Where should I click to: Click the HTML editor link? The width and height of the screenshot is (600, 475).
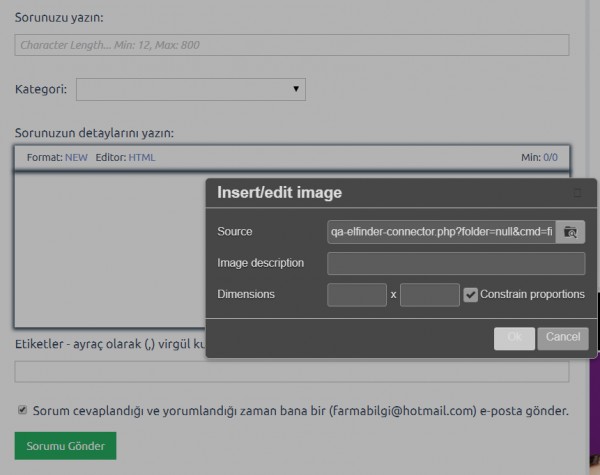142,157
